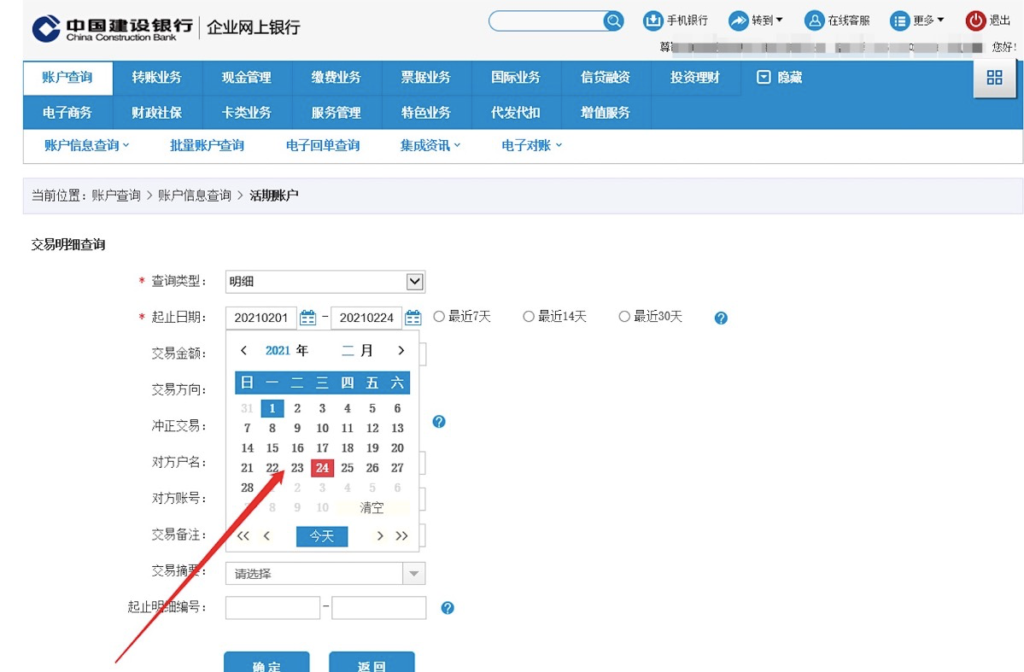This screenshot has width=1024, height=672.
Task: Click double-right arrow for next year
Action: point(402,536)
